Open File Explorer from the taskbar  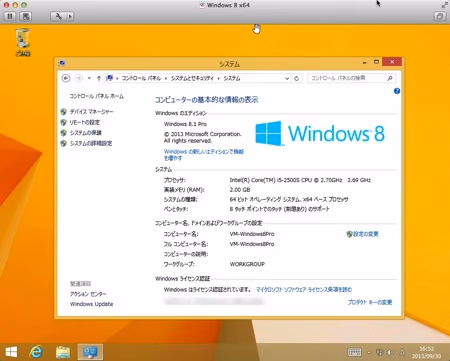click(x=63, y=352)
